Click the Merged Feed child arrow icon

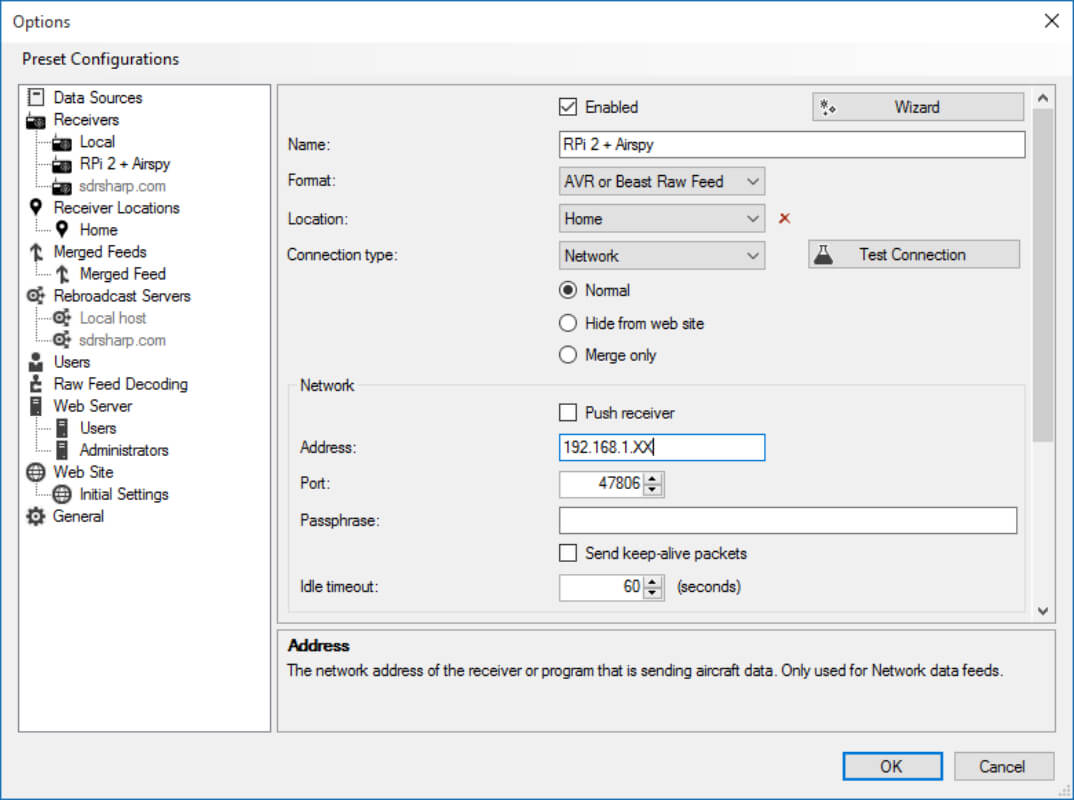coord(62,274)
